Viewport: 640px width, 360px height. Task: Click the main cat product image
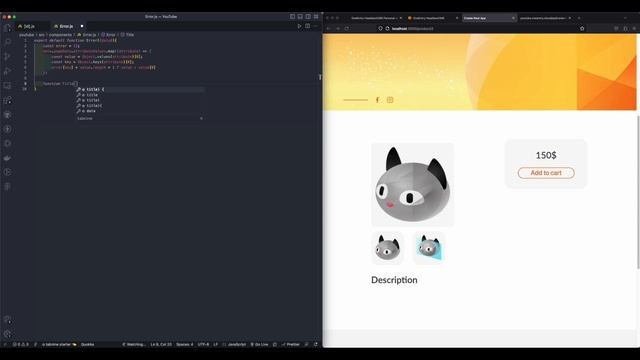[x=412, y=184]
